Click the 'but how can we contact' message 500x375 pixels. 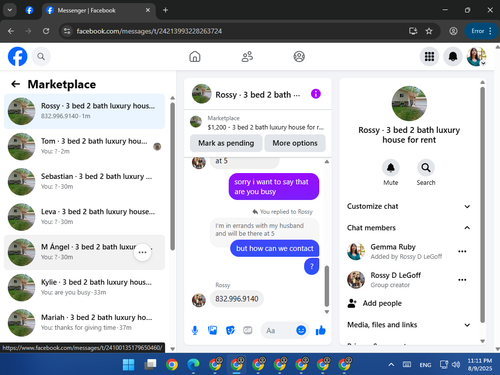click(x=275, y=248)
